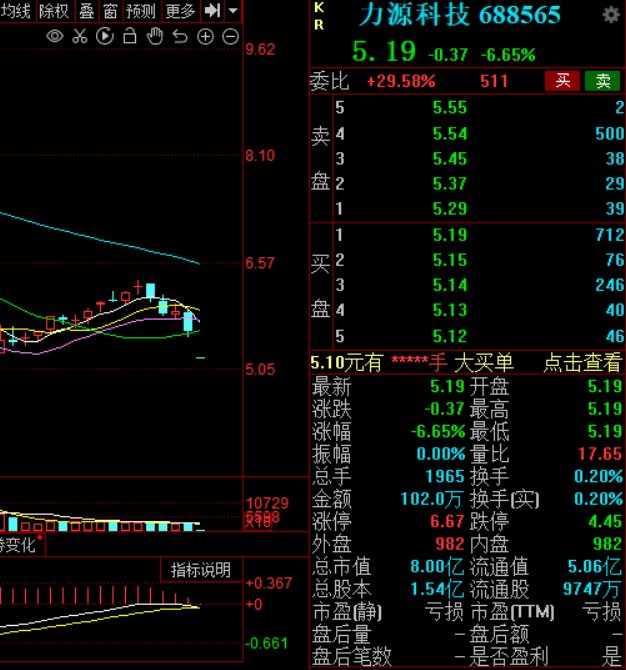The image size is (626, 670).
Task: Click the 叠 overlay toolbar item
Action: [x=86, y=11]
